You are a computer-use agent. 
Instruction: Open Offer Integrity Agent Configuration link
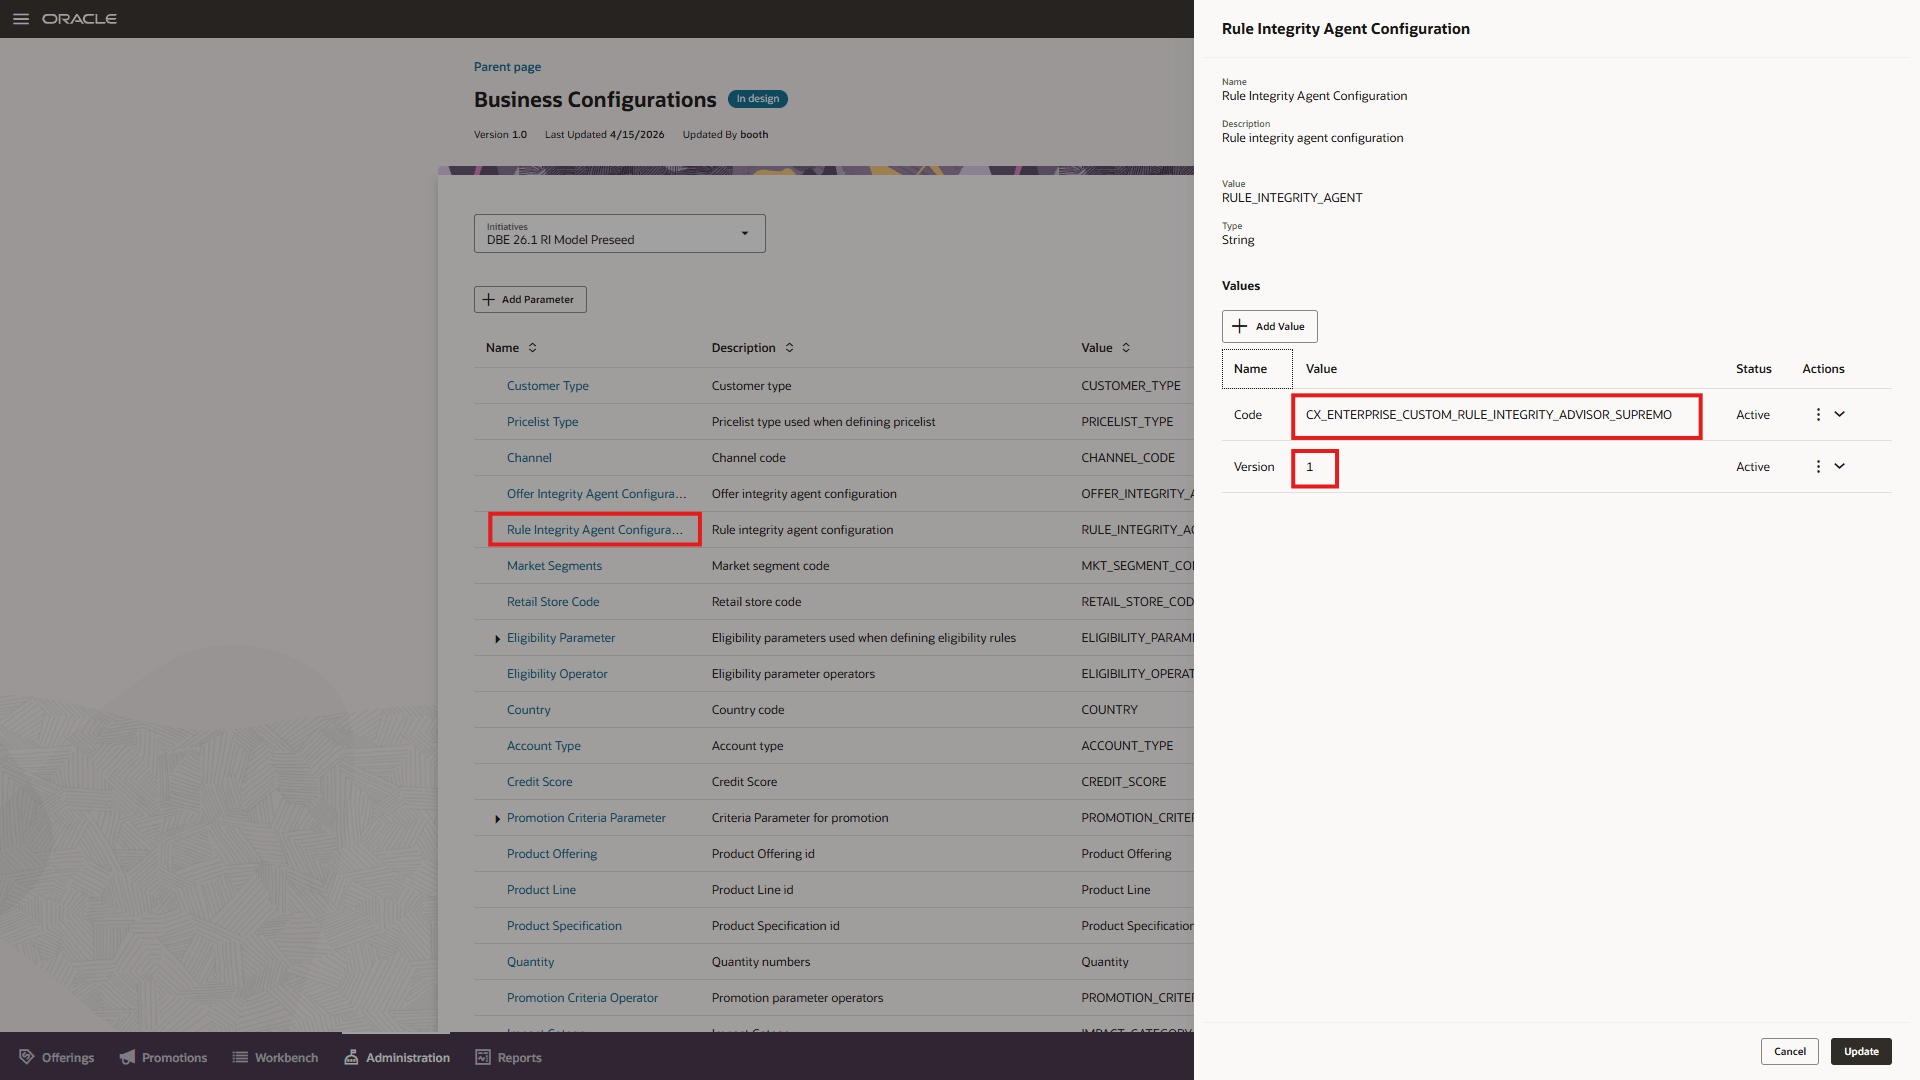click(x=596, y=494)
